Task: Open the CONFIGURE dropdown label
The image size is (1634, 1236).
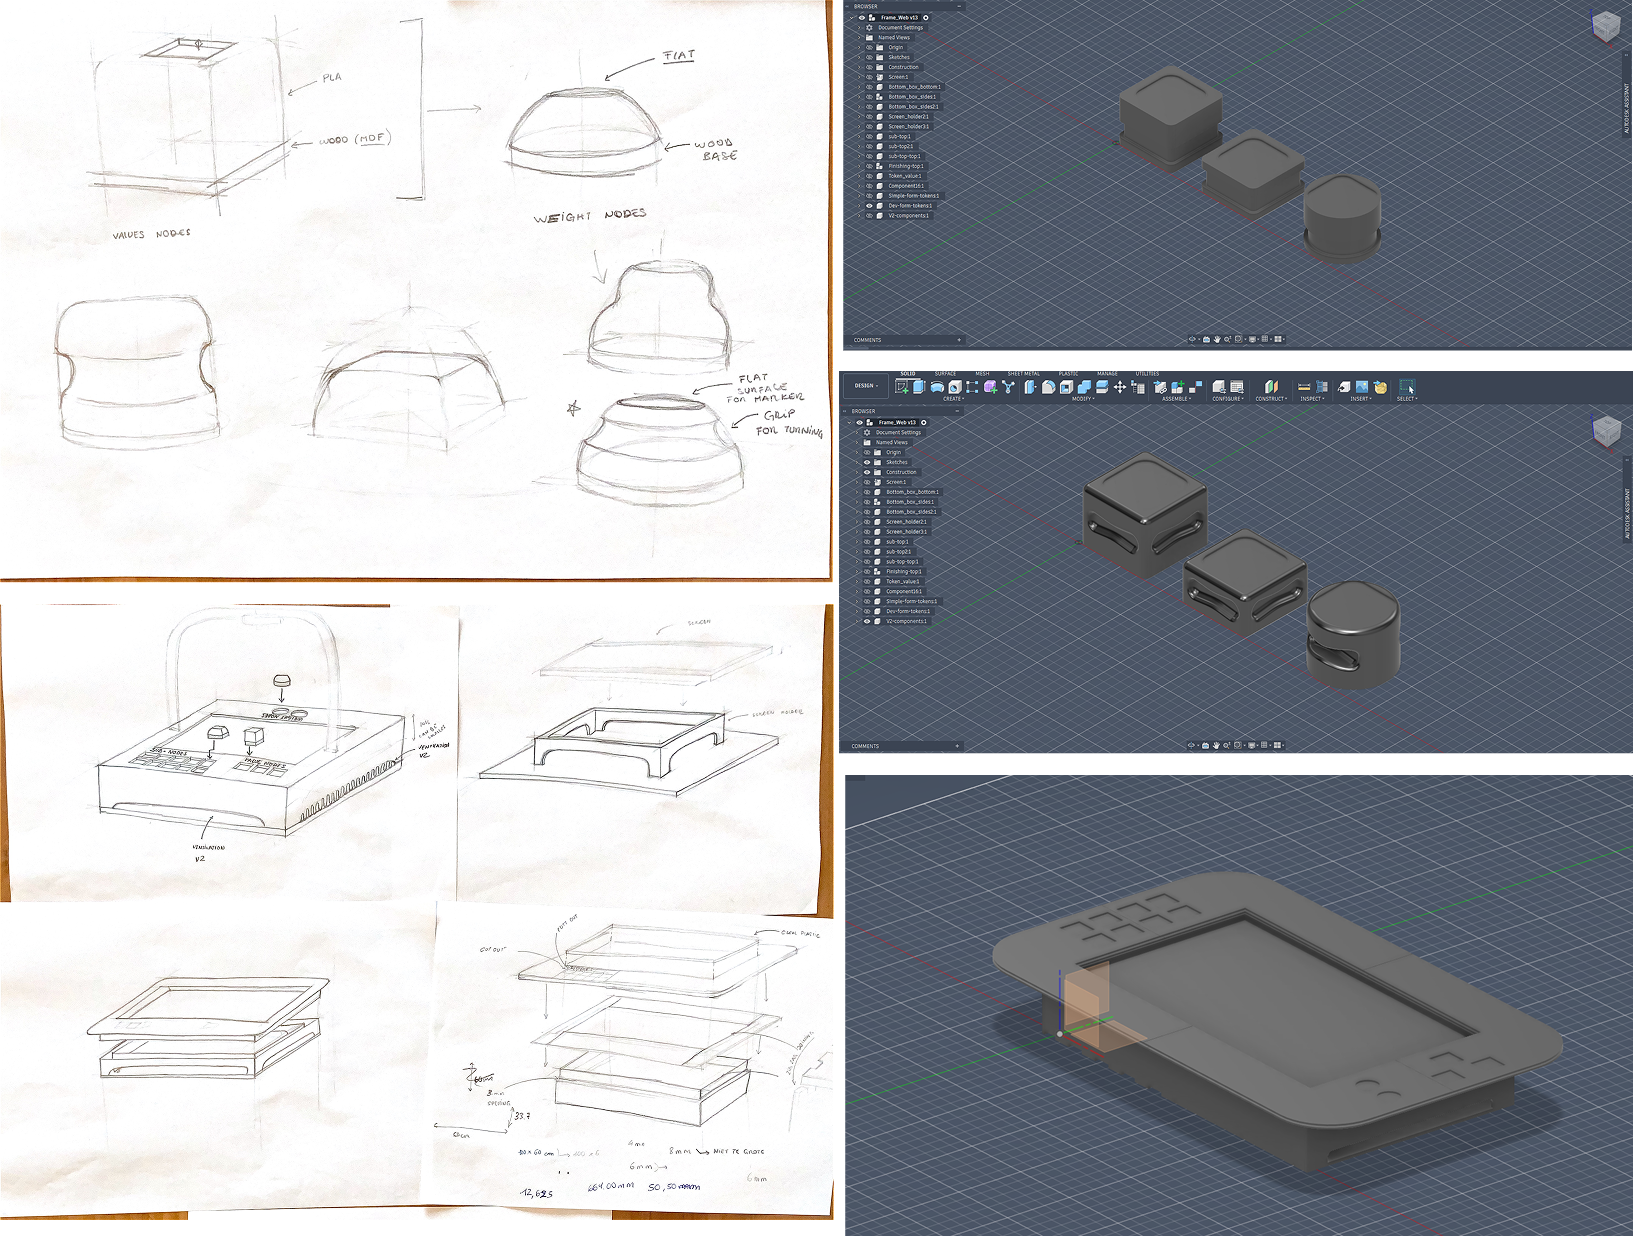Action: click(x=1228, y=399)
